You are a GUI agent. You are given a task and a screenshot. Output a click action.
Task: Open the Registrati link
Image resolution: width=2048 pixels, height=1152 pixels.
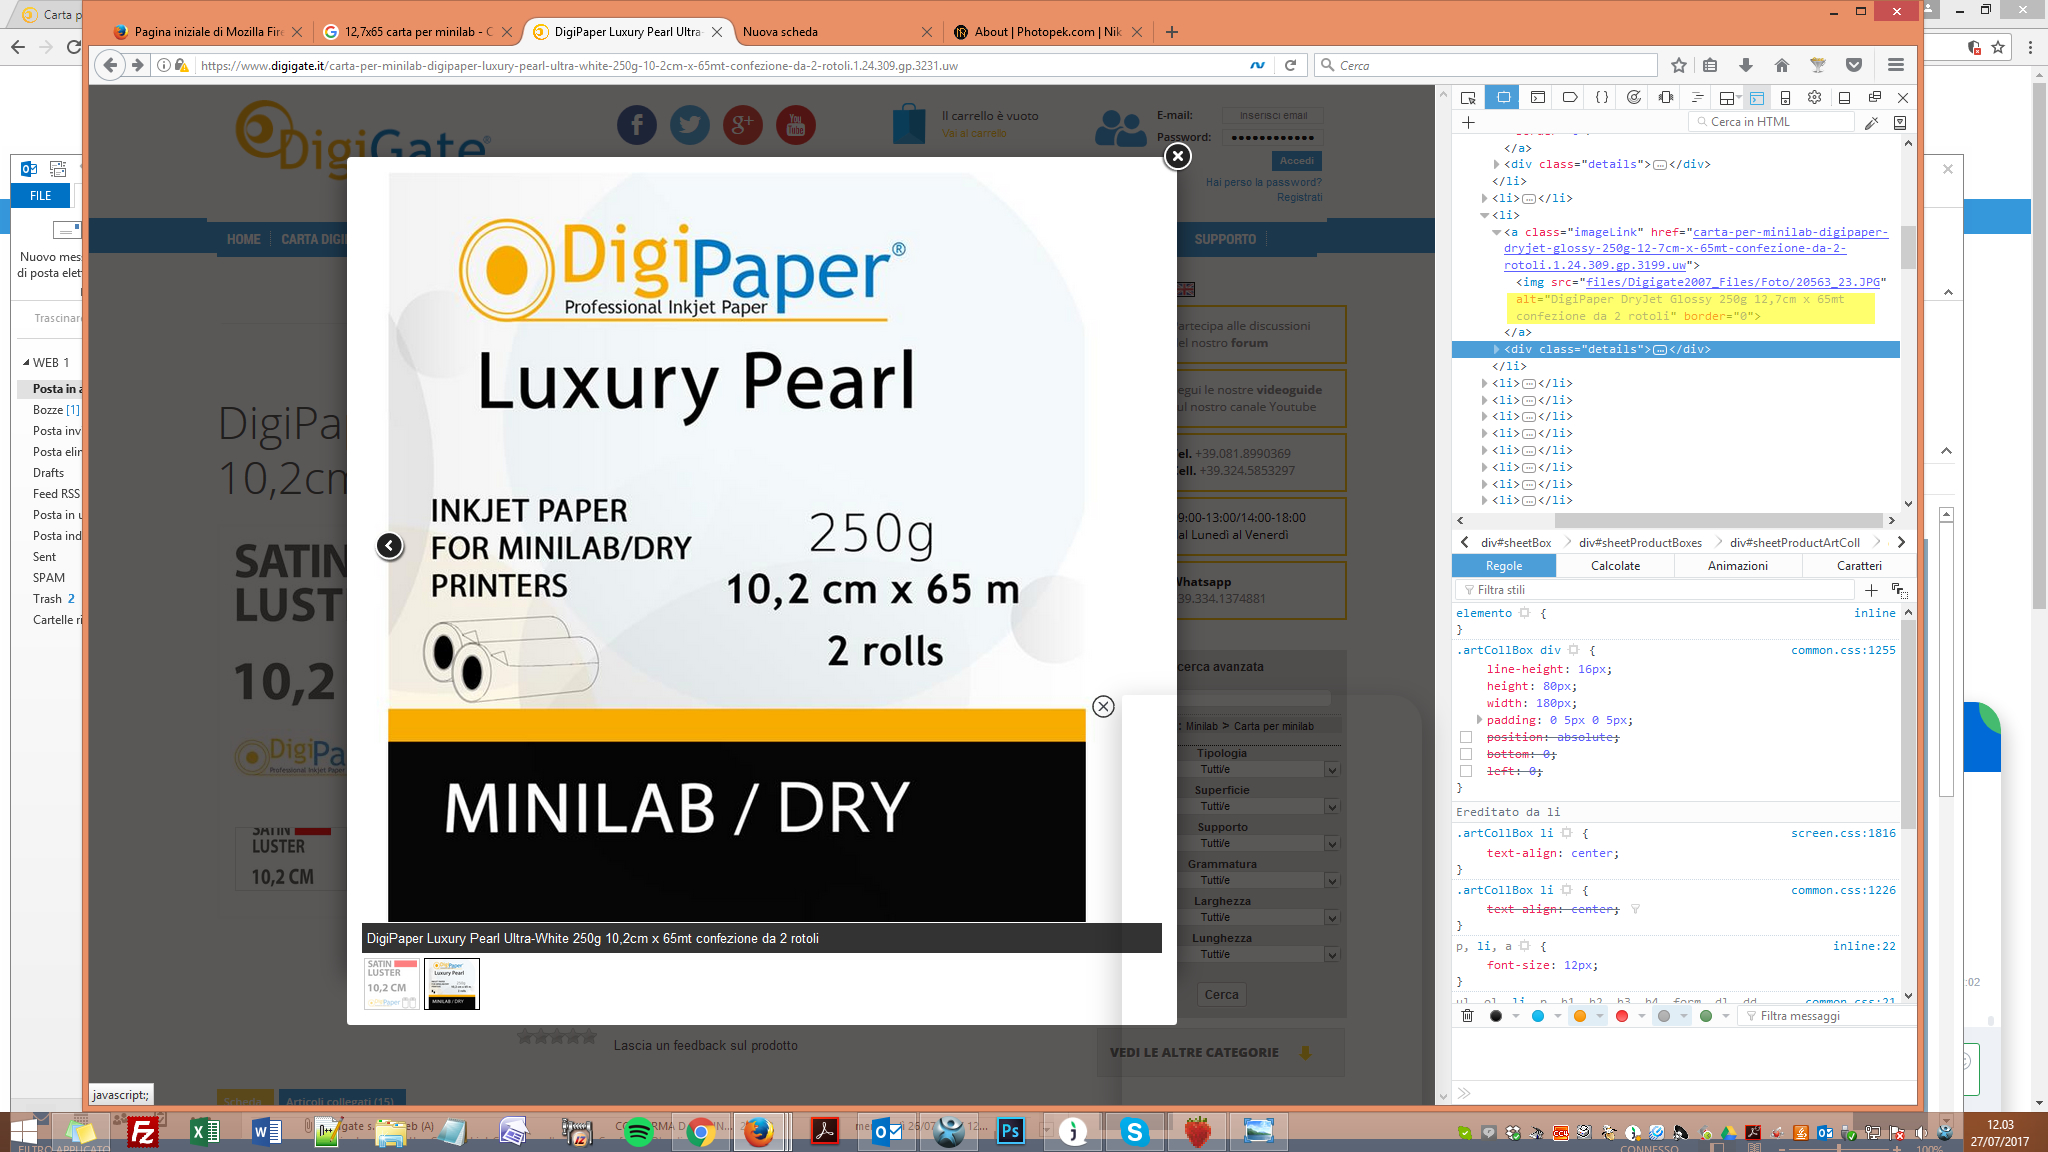click(x=1299, y=197)
